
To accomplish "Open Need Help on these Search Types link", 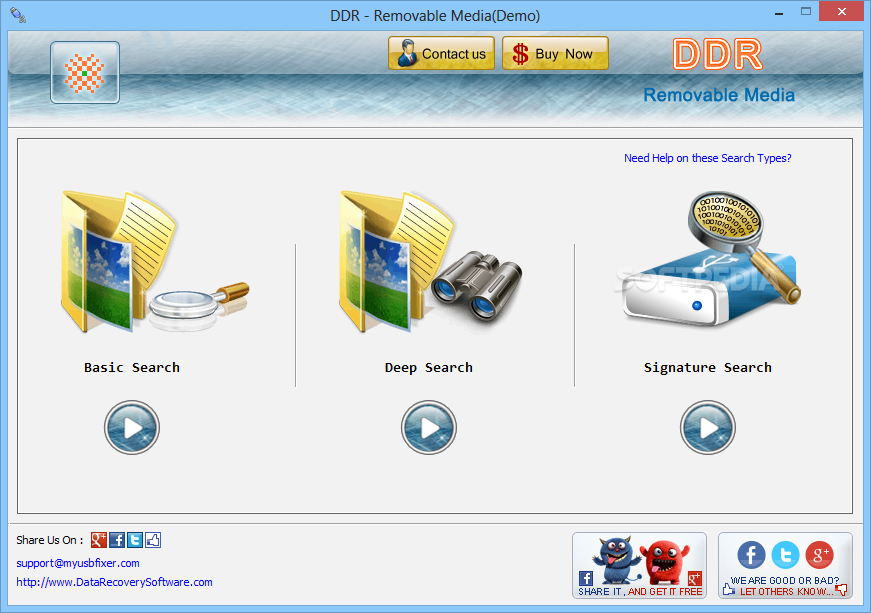I will pyautogui.click(x=708, y=158).
